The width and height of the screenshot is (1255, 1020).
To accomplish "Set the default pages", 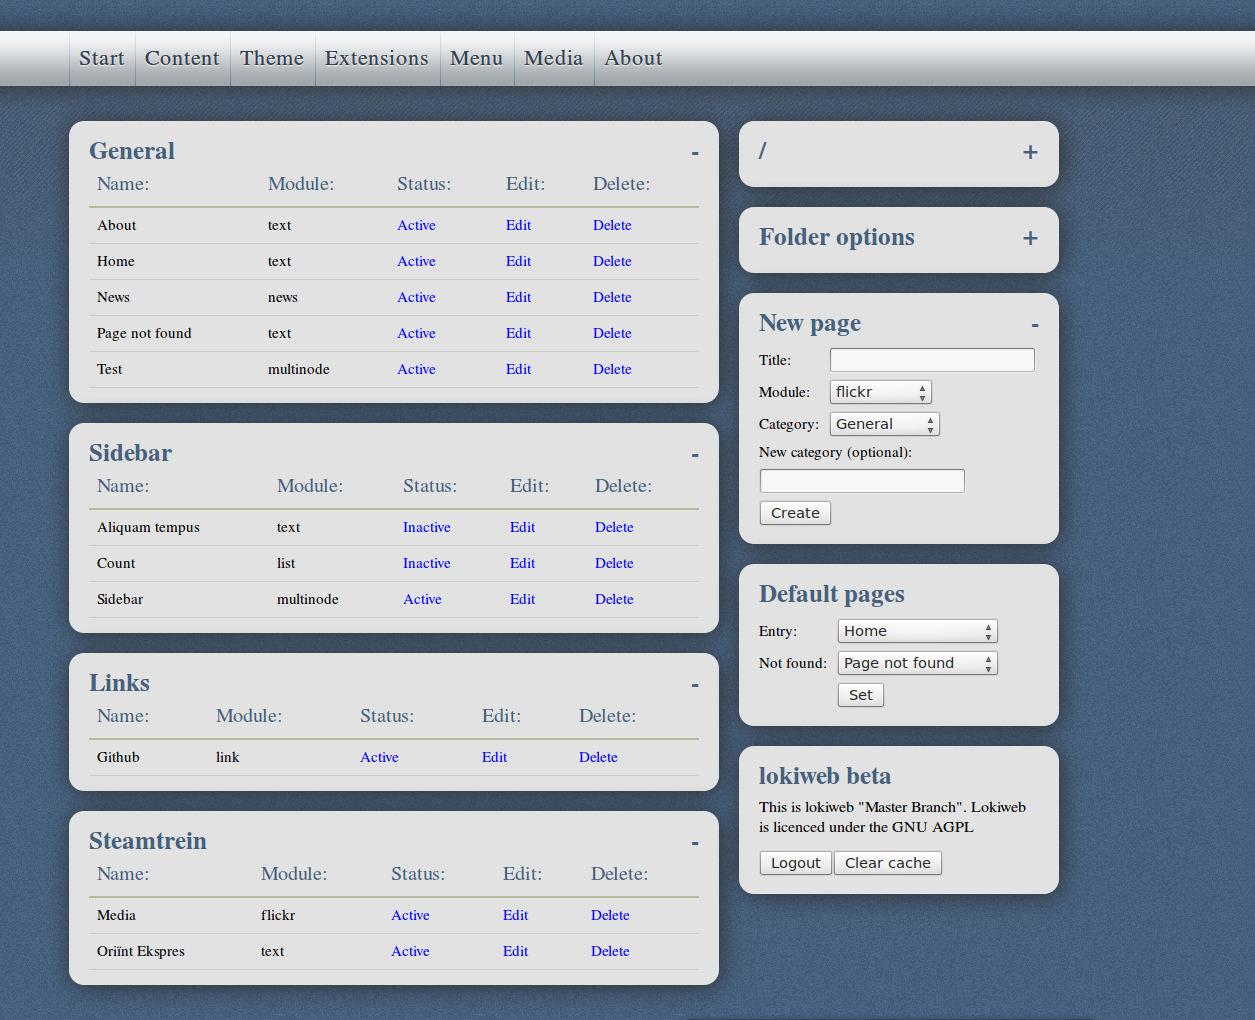I will pyautogui.click(x=860, y=694).
